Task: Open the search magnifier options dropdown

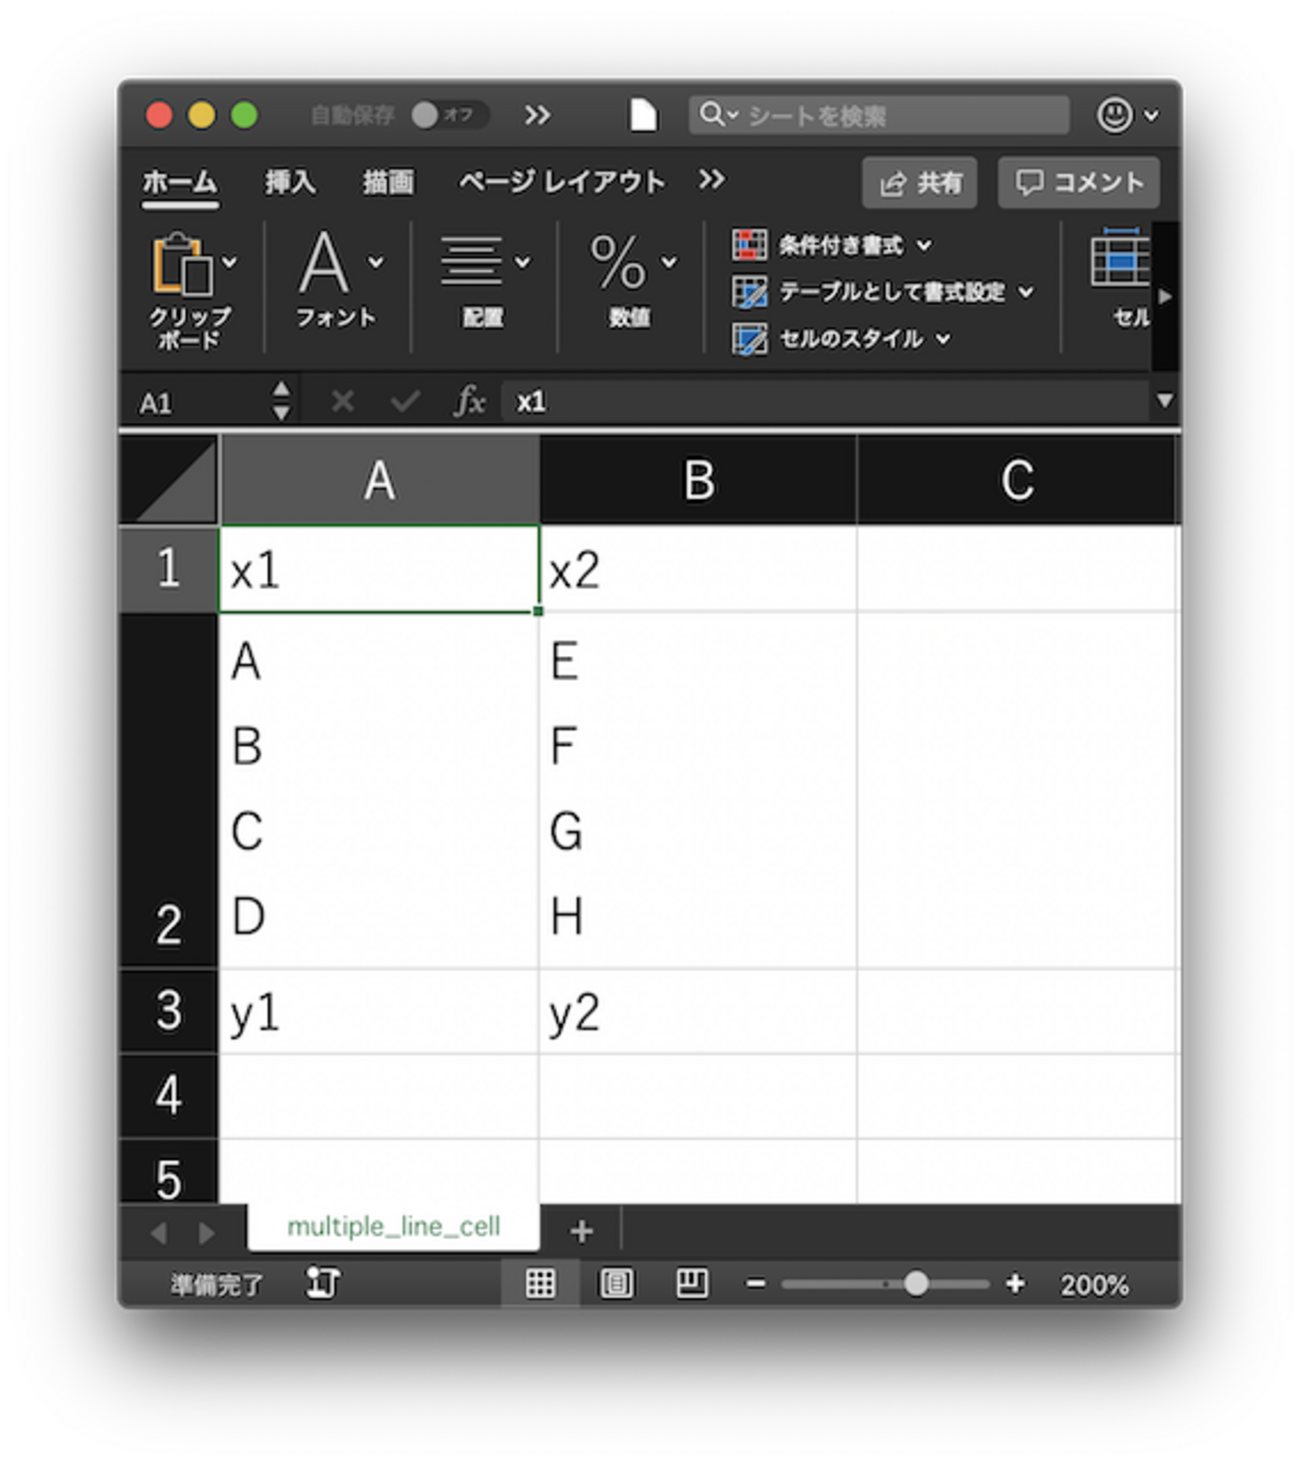Action: pos(720,114)
